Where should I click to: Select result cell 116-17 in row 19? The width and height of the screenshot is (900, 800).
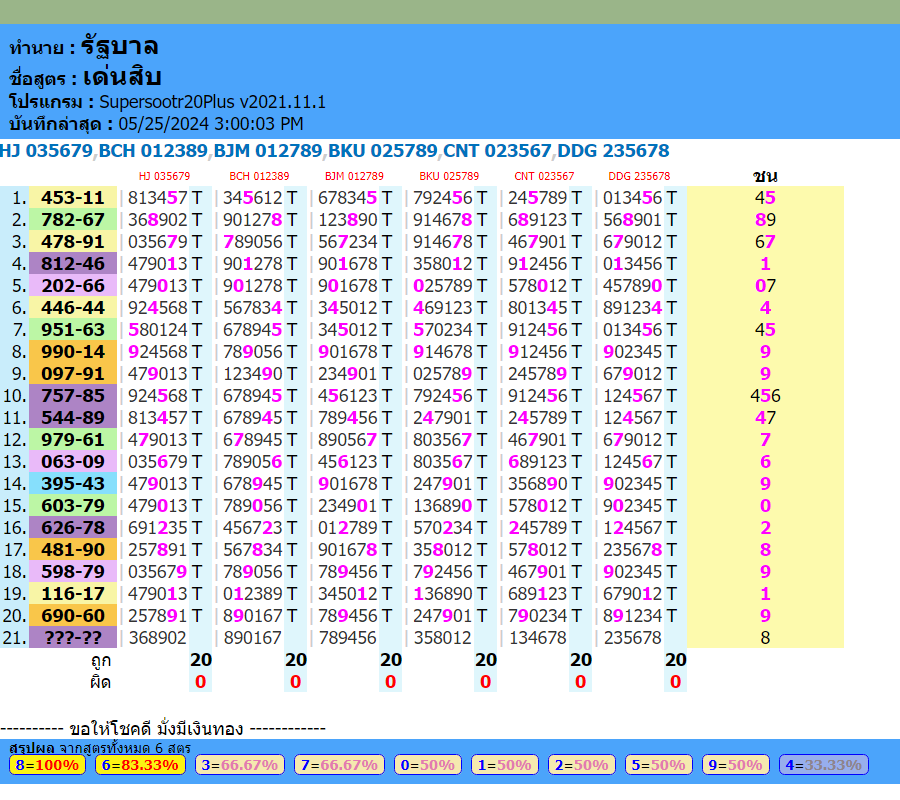(73, 593)
